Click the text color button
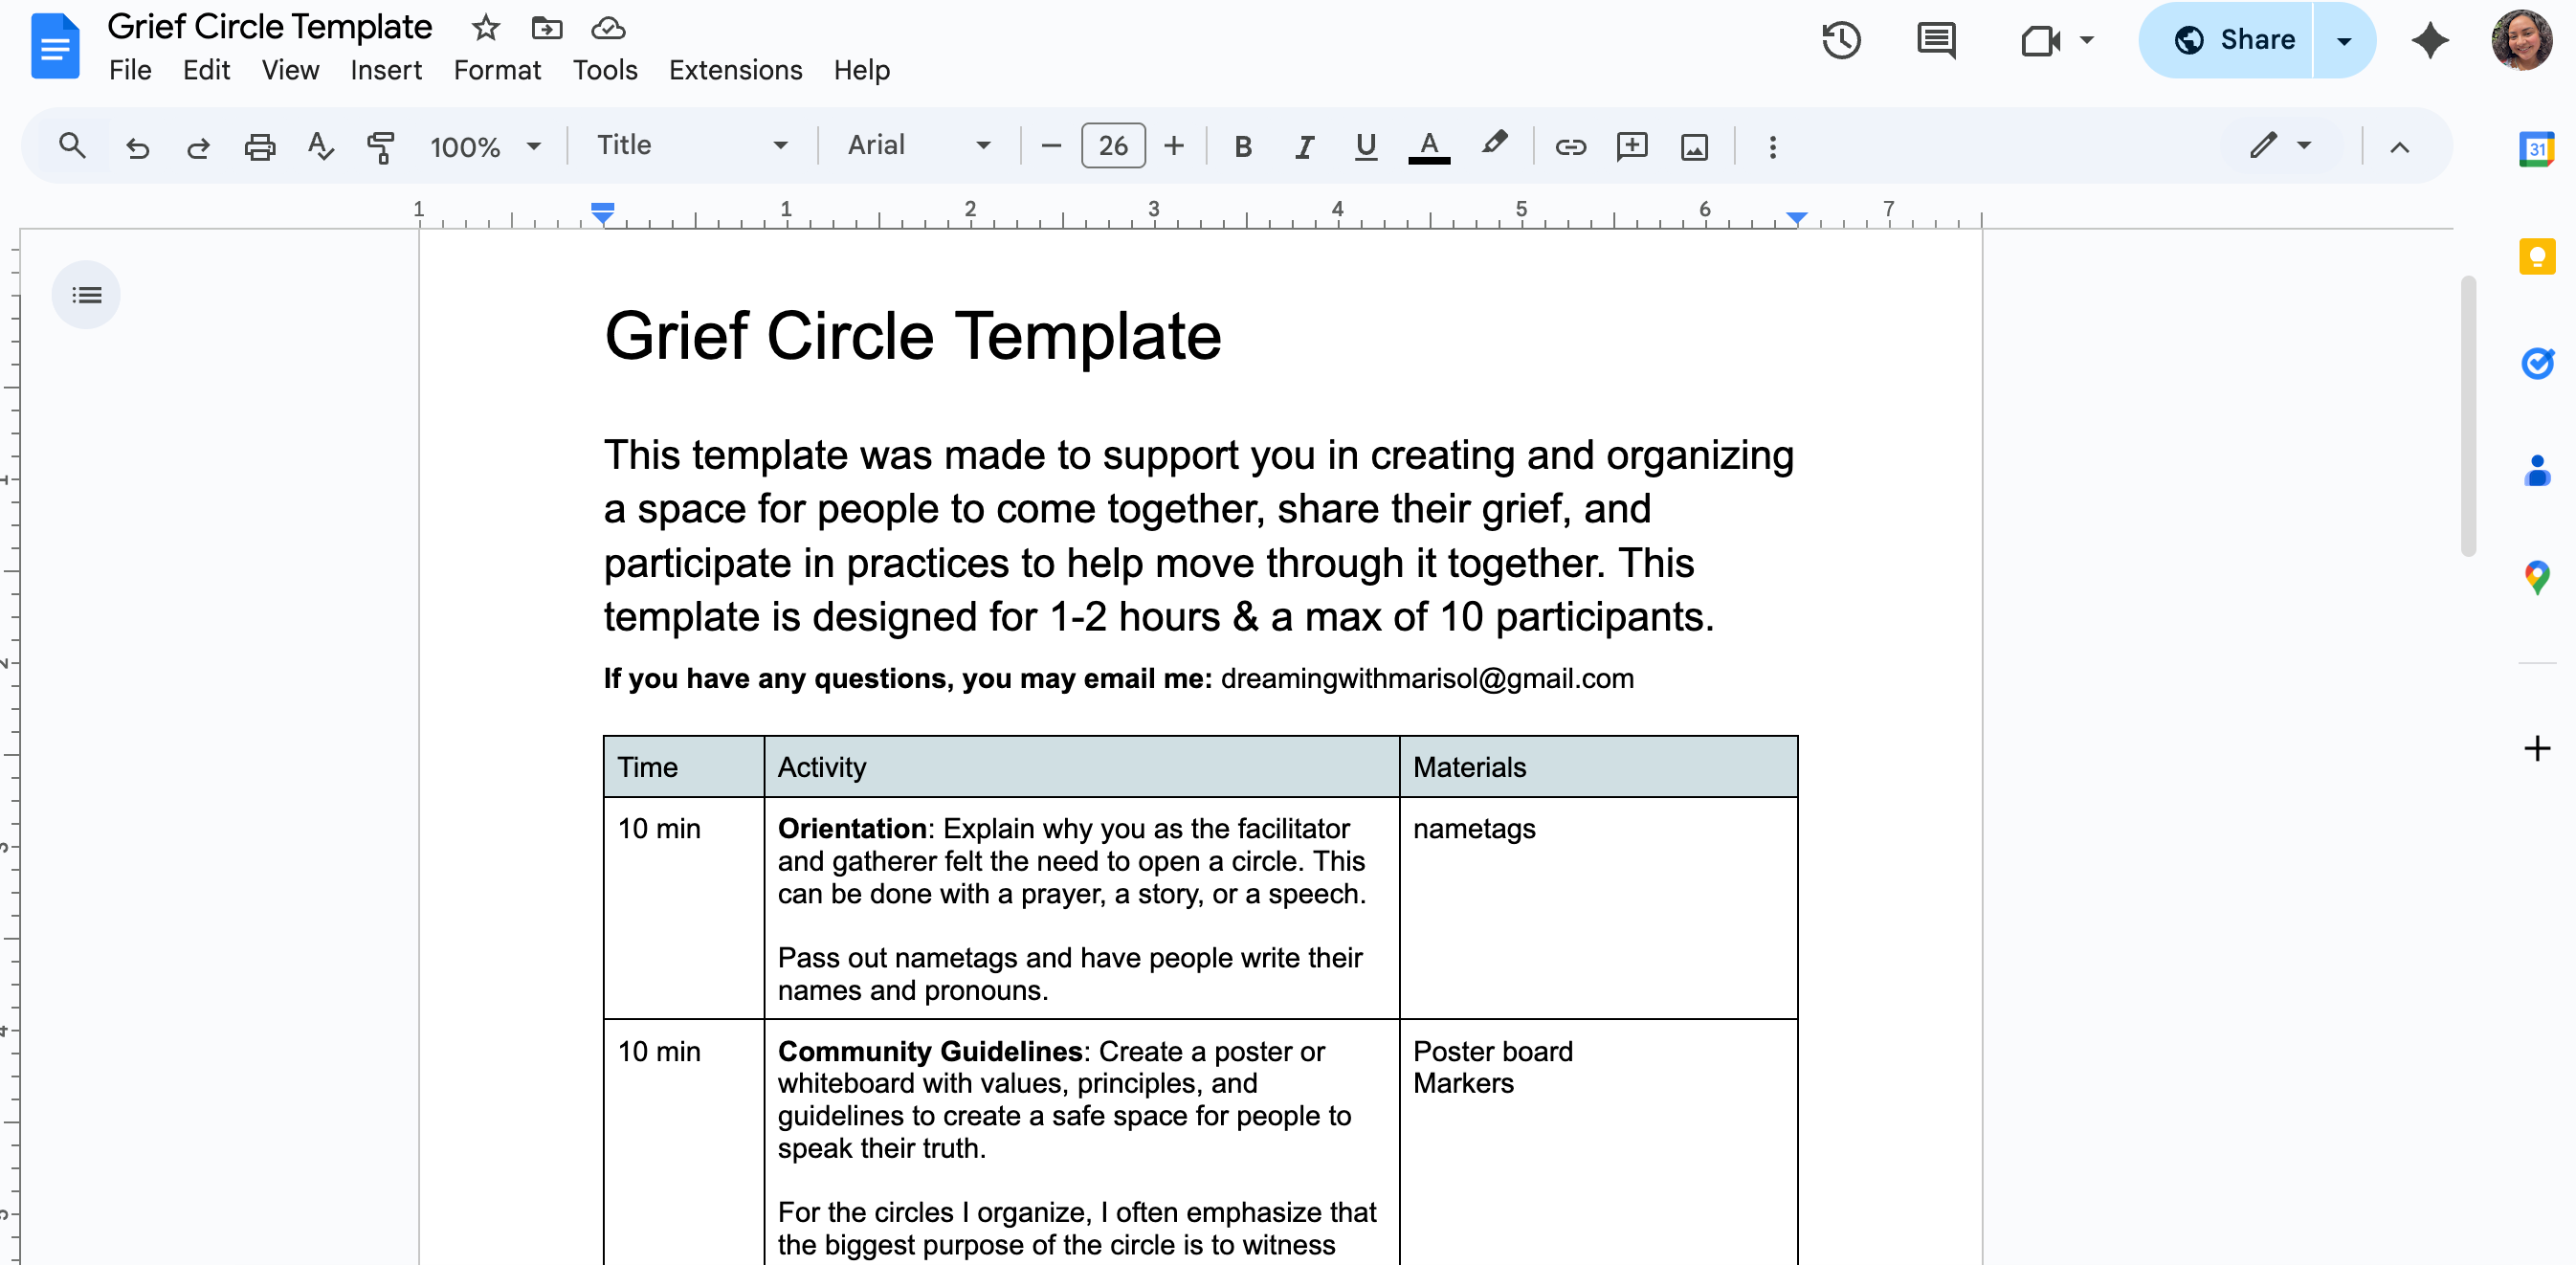The height and width of the screenshot is (1265, 2576). coord(1429,147)
